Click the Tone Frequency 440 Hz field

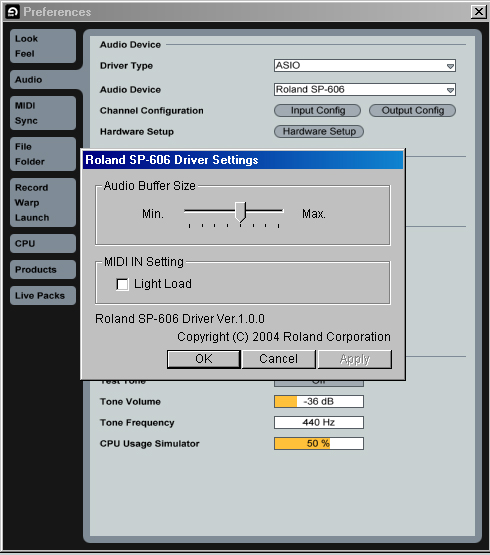tap(319, 423)
